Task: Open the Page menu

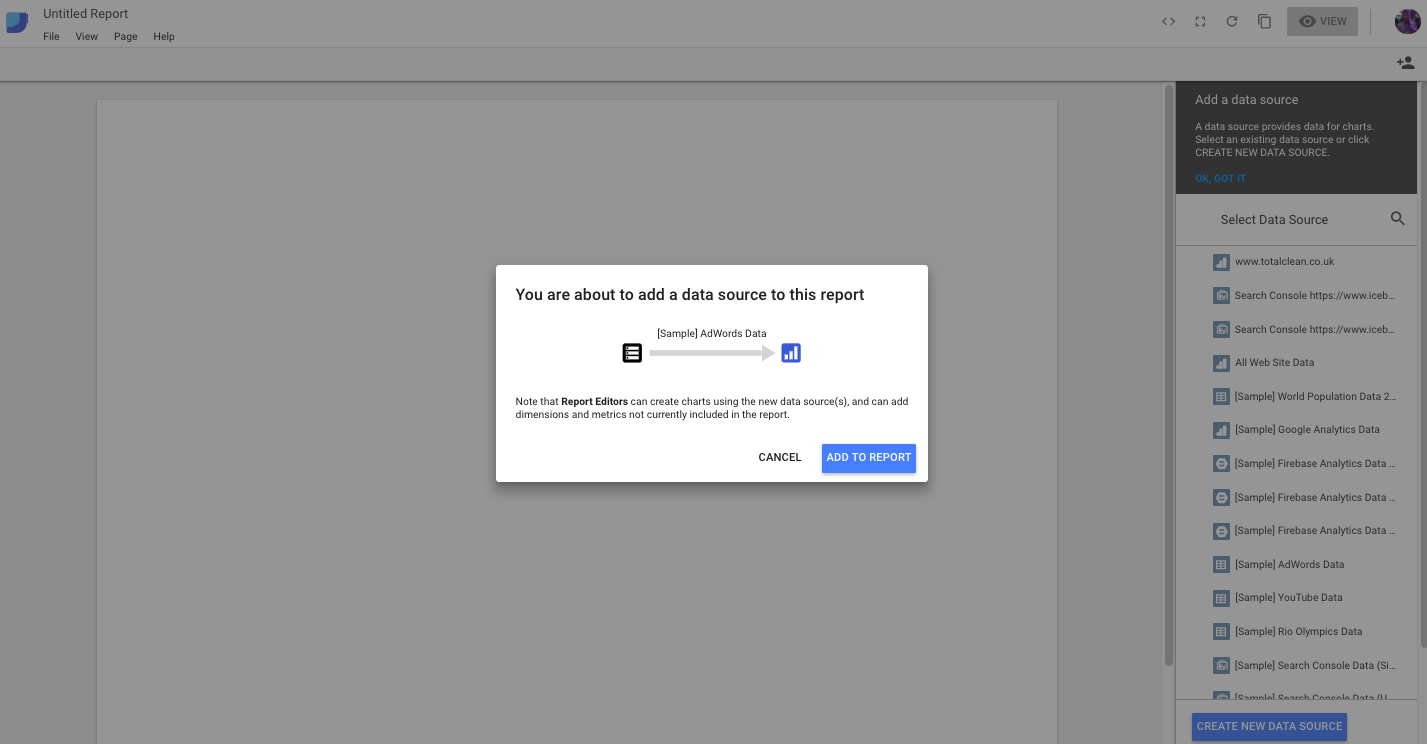Action: coord(125,36)
